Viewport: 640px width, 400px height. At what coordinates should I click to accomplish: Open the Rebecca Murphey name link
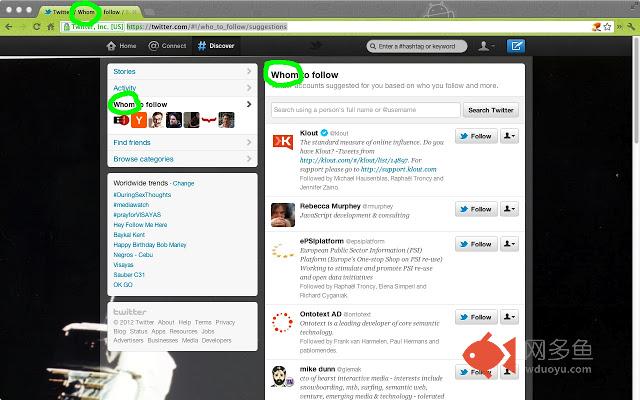(x=330, y=206)
